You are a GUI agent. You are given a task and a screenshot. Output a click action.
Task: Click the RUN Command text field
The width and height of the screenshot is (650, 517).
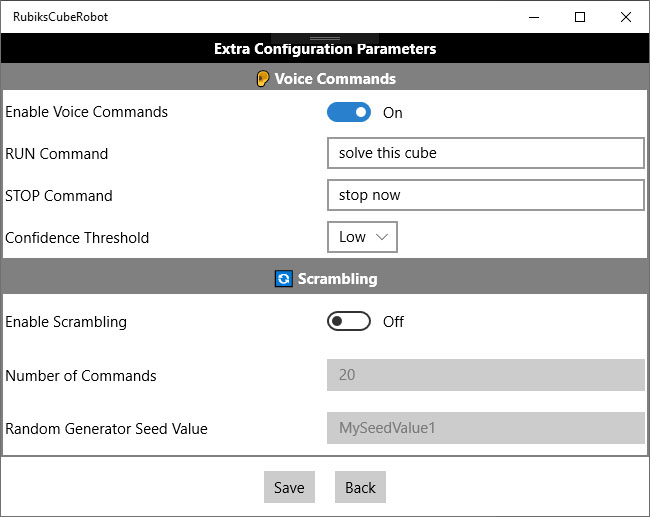click(486, 153)
